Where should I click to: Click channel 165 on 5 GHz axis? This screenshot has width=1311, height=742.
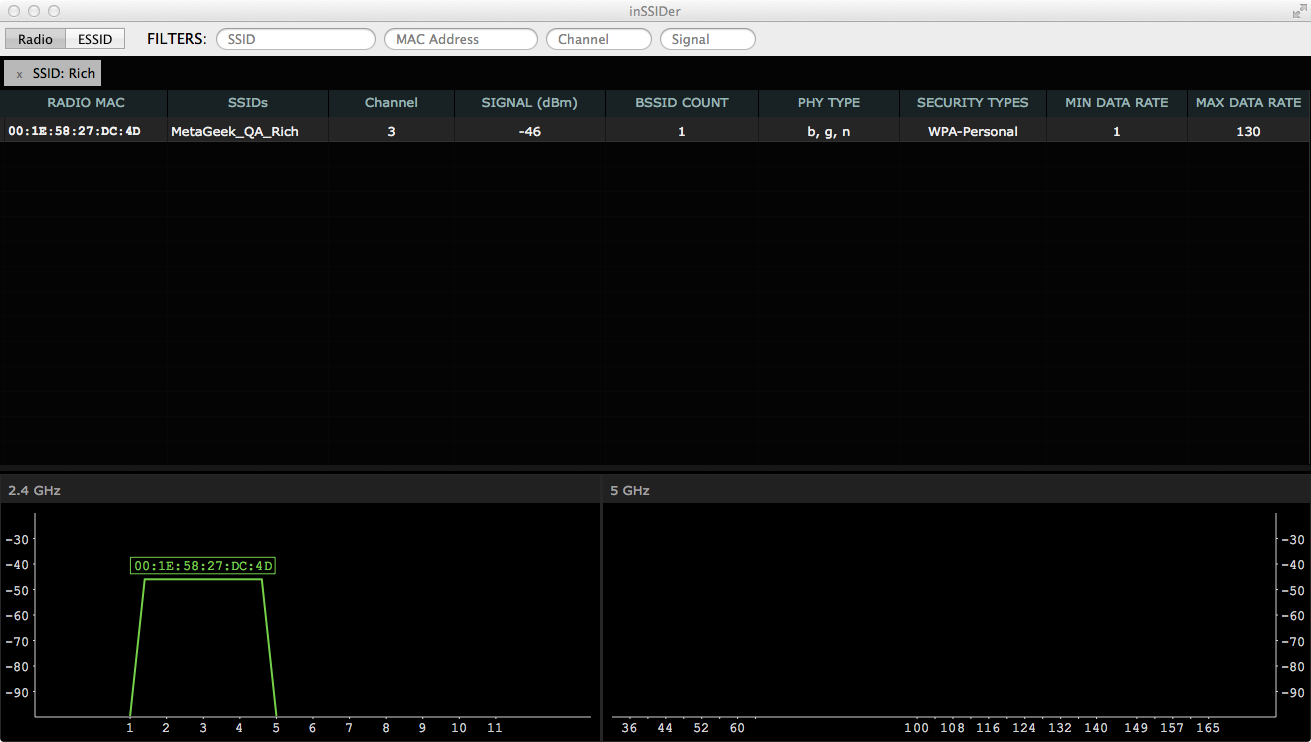point(1208,728)
